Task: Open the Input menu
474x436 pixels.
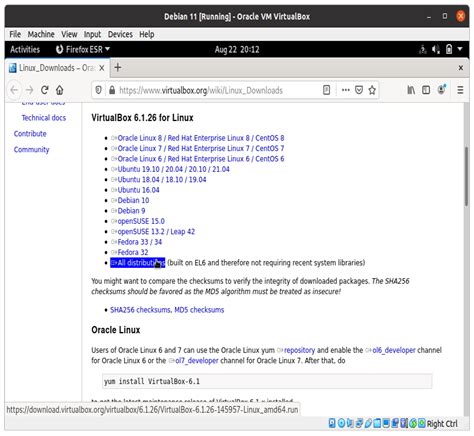Action: pyautogui.click(x=92, y=34)
